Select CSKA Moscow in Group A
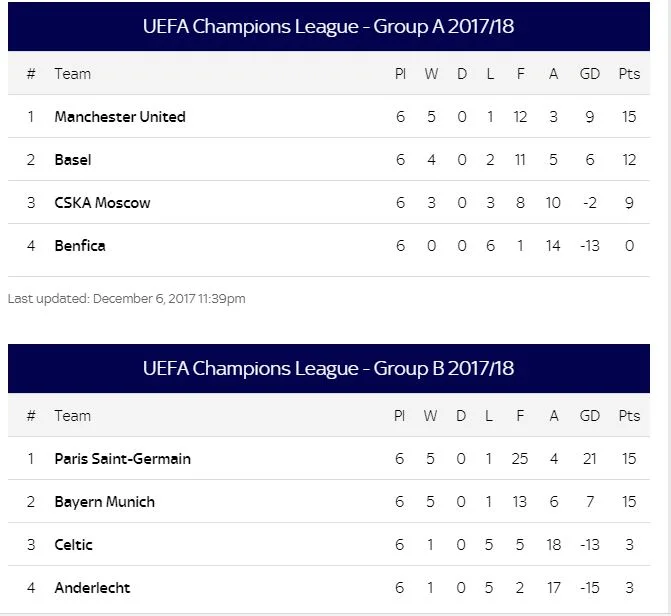The height and width of the screenshot is (616, 671). 102,203
